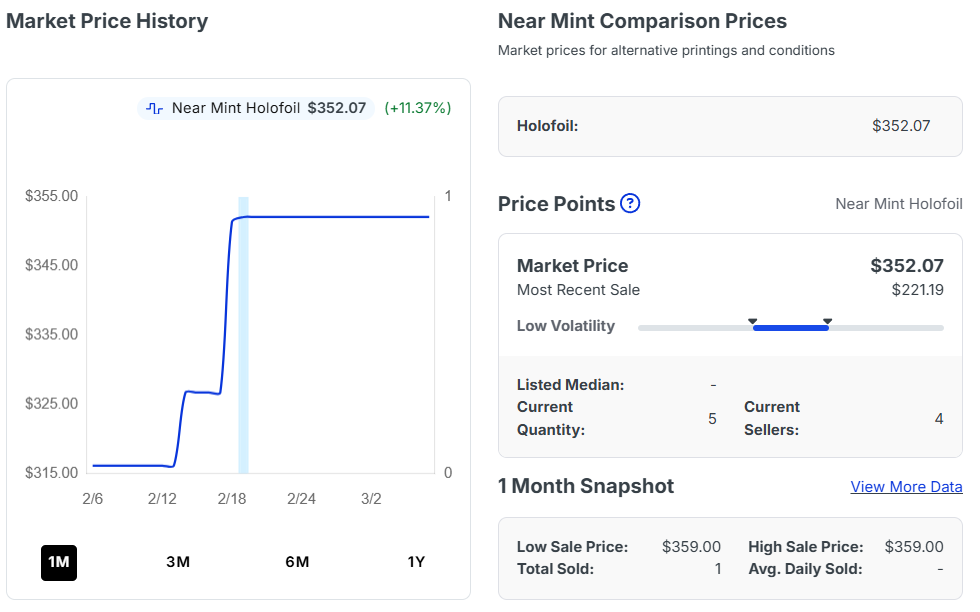Click the Market Price History heading
This screenshot has height=612, width=980.
[107, 21]
